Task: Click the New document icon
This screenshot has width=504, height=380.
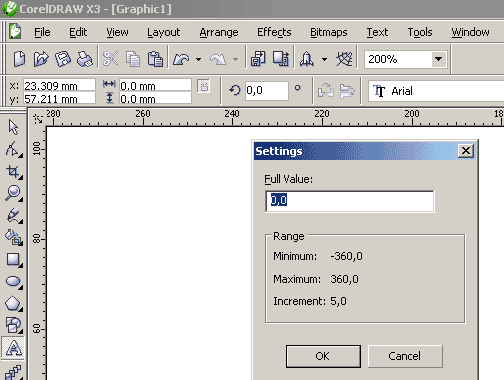Action: coord(19,59)
